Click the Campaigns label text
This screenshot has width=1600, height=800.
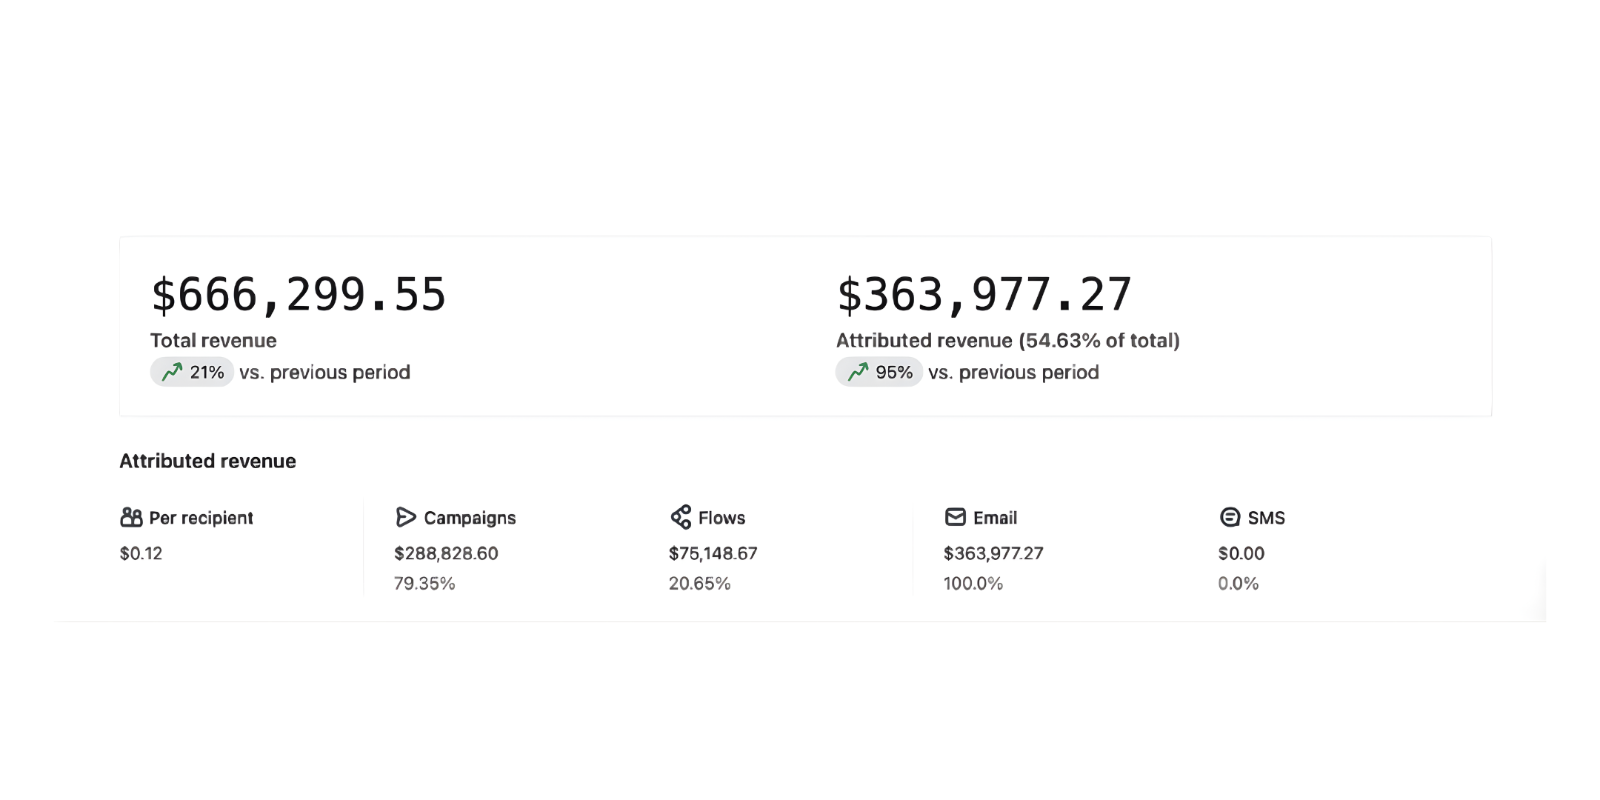[470, 517]
